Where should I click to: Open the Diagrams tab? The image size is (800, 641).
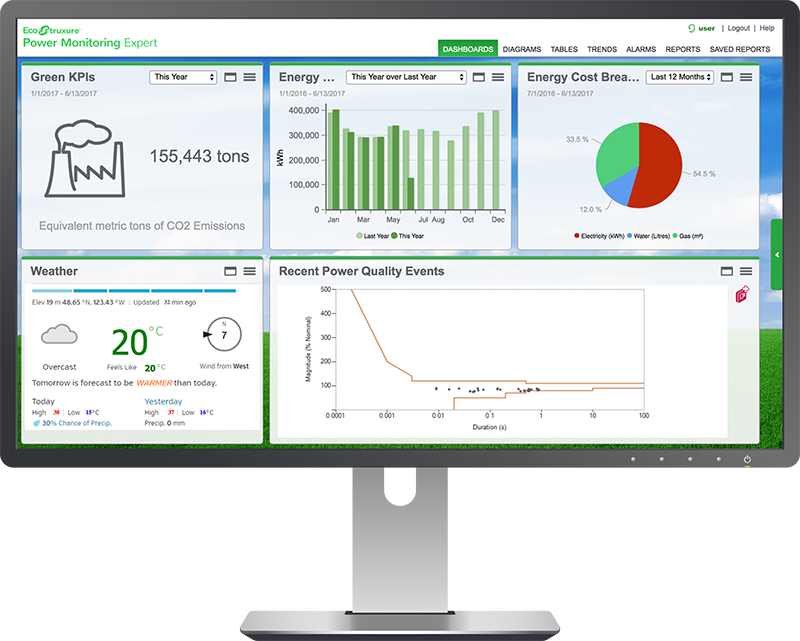point(521,49)
